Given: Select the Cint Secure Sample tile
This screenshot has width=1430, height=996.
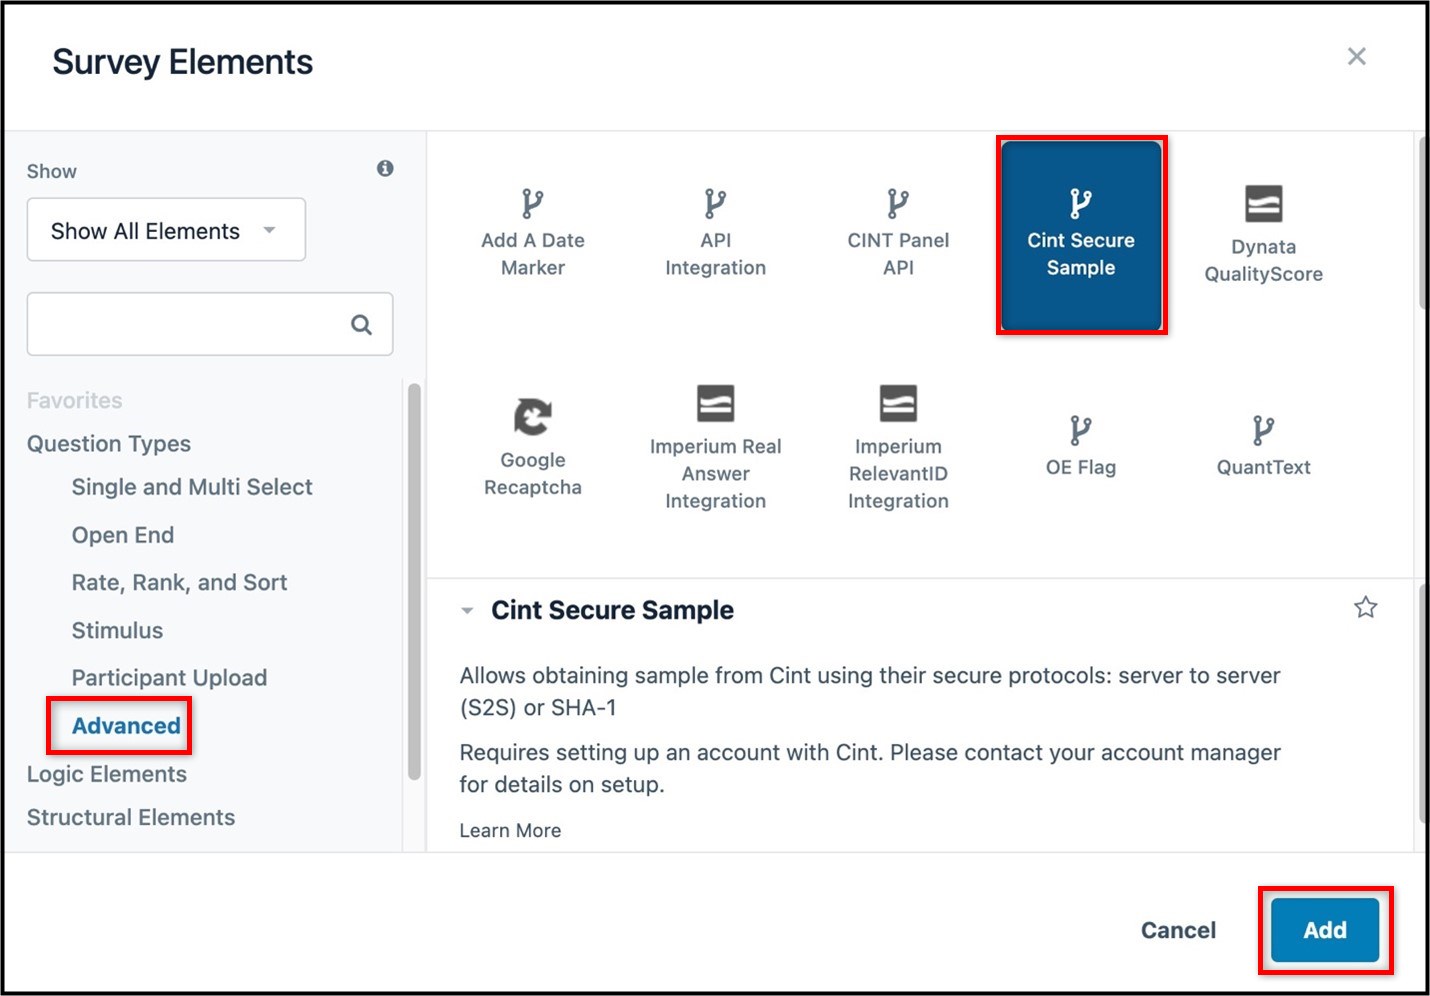Looking at the screenshot, I should tap(1080, 232).
